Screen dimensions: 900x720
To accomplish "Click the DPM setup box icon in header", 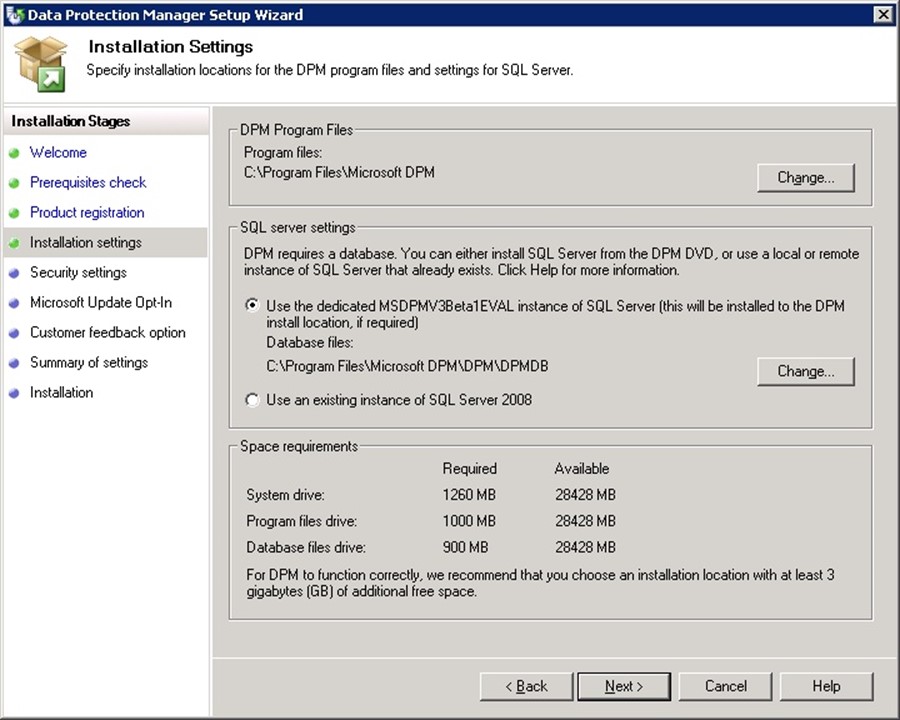I will click(x=40, y=63).
